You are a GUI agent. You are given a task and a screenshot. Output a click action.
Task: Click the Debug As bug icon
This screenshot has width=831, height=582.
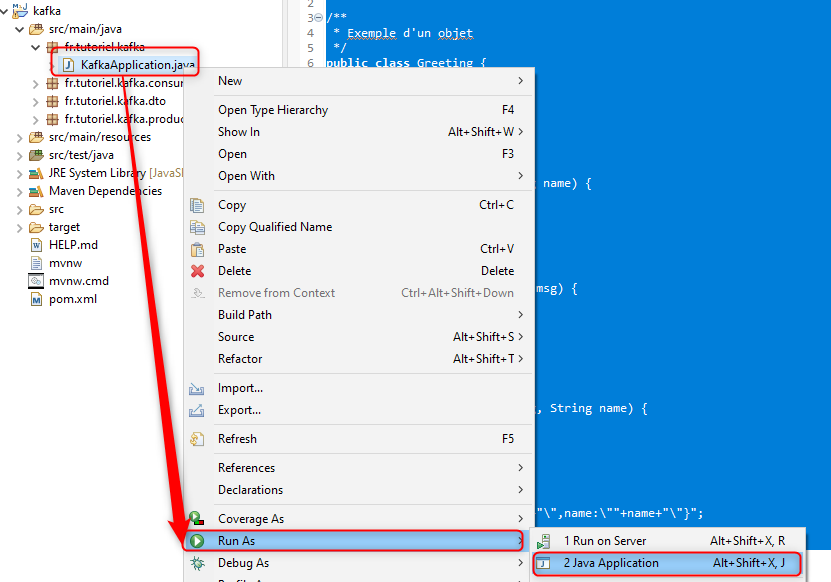point(198,563)
